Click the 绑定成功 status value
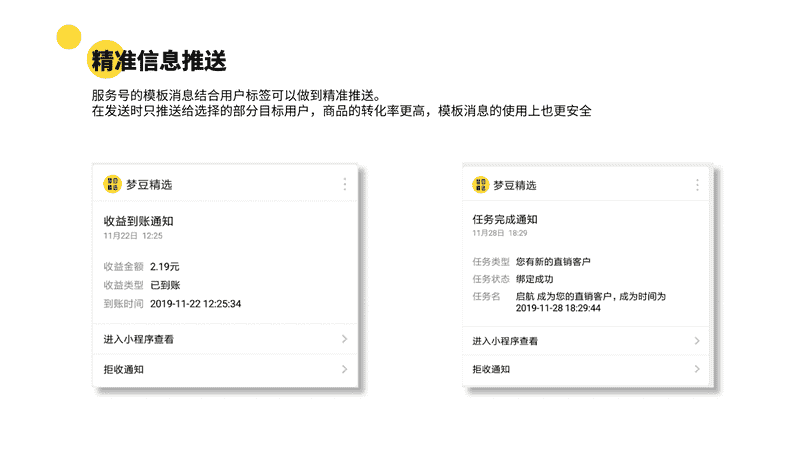Image resolution: width=800 pixels, height=450 pixels. click(534, 279)
